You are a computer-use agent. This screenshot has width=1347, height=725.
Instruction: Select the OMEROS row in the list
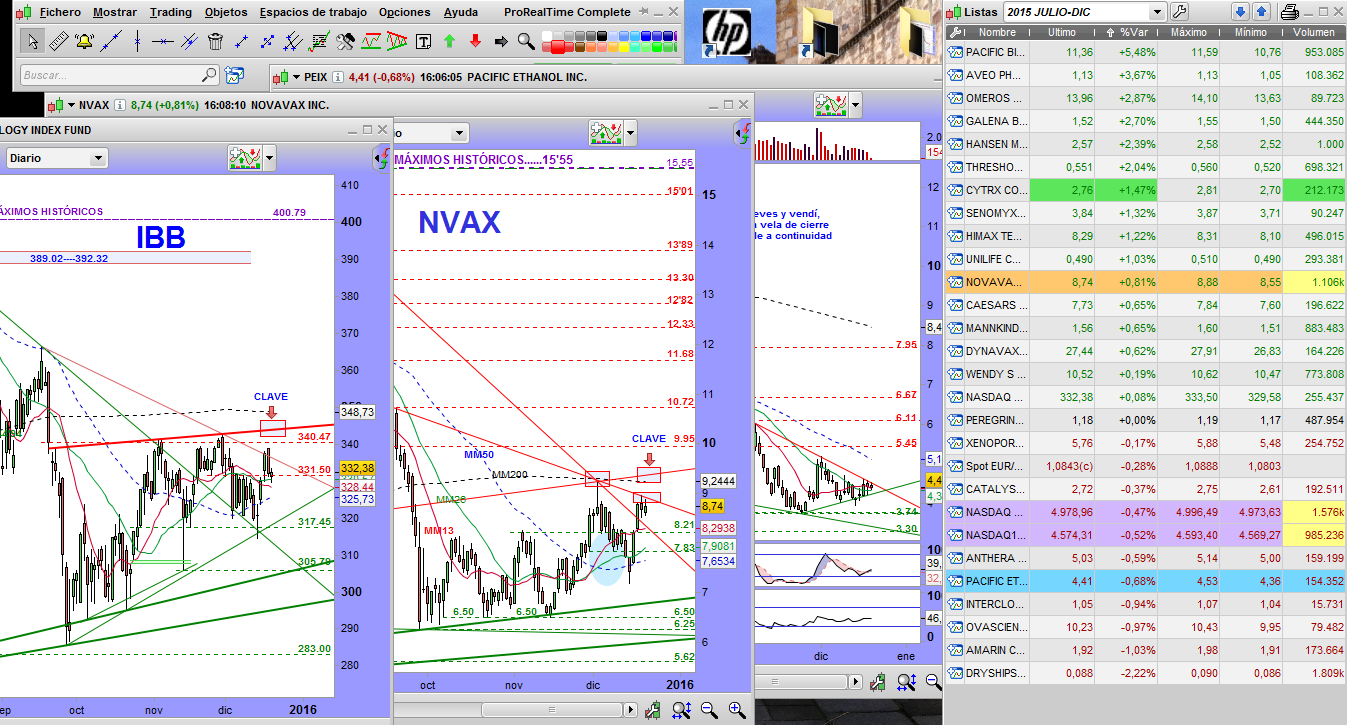click(1145, 98)
